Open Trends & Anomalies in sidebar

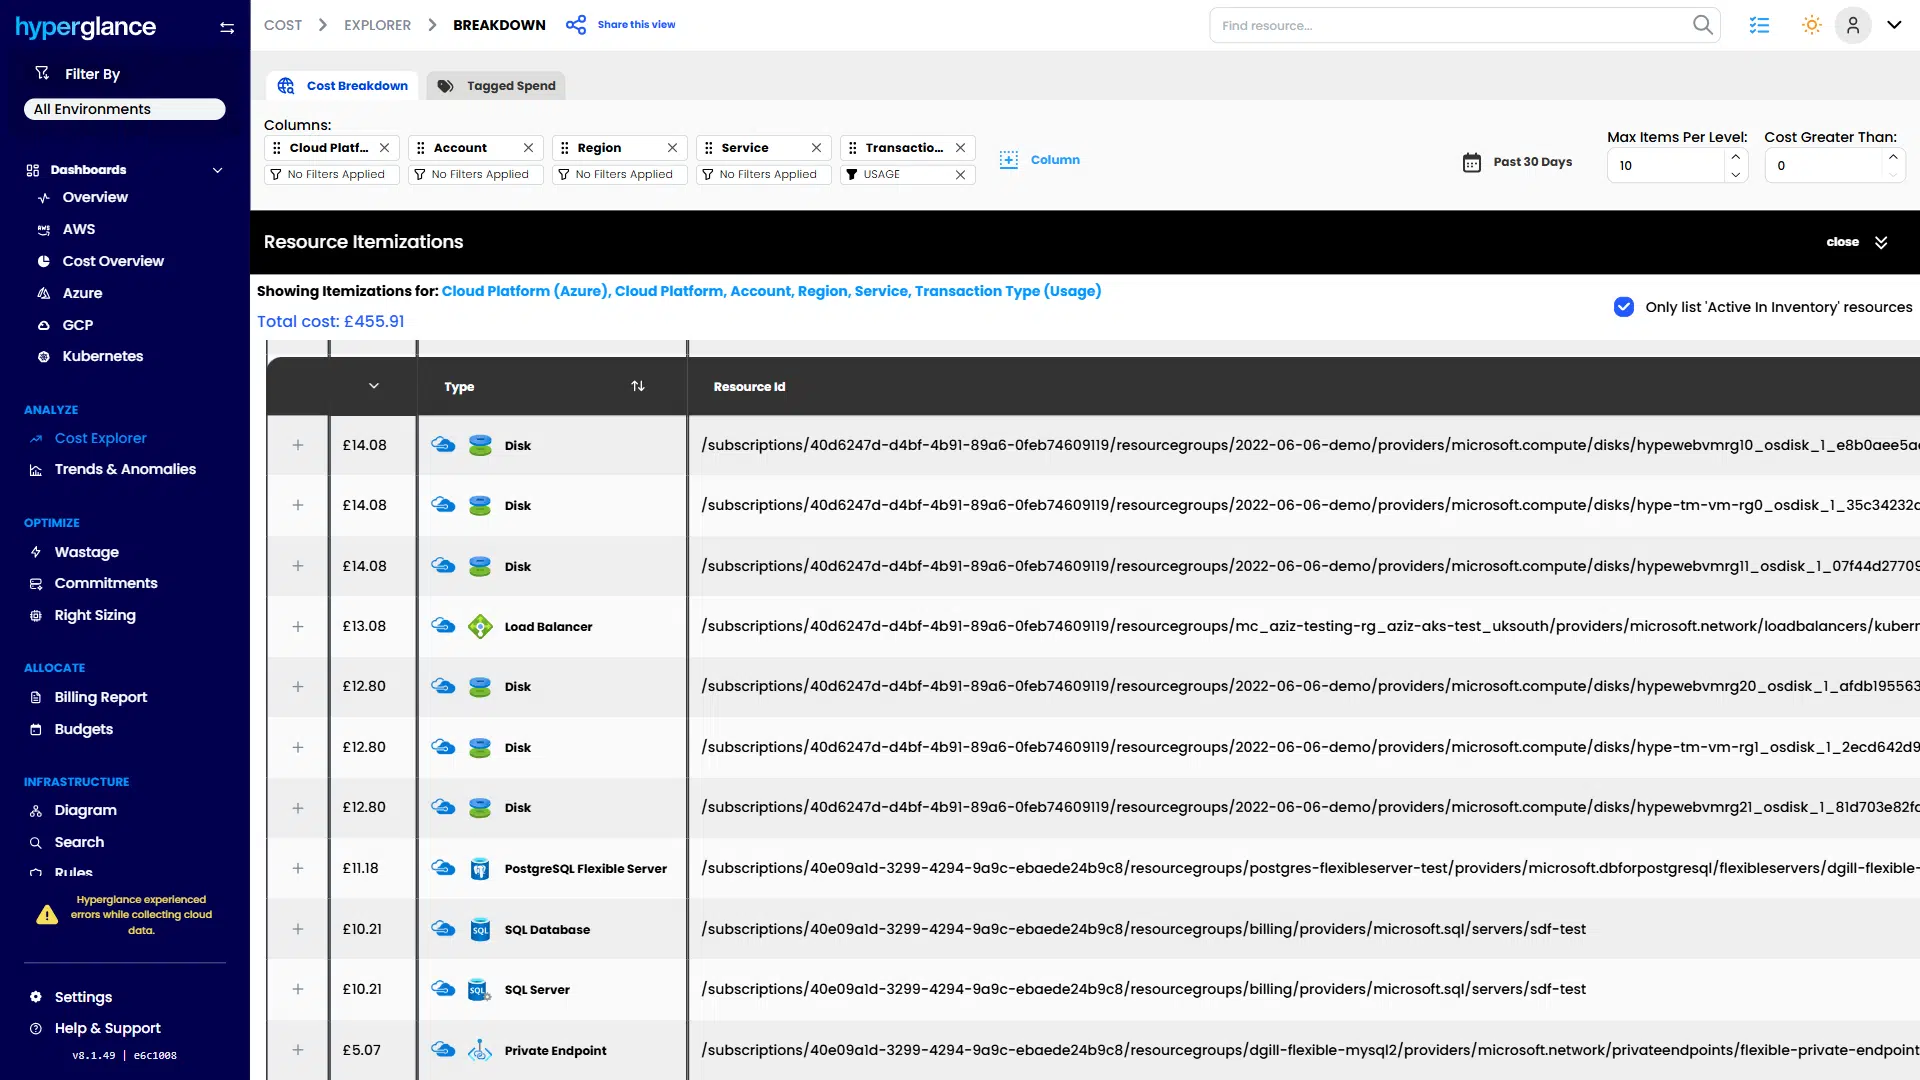(125, 469)
